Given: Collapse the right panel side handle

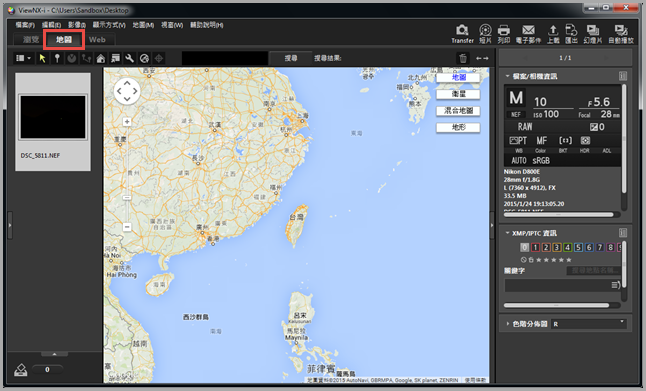Looking at the screenshot, I should (492, 225).
